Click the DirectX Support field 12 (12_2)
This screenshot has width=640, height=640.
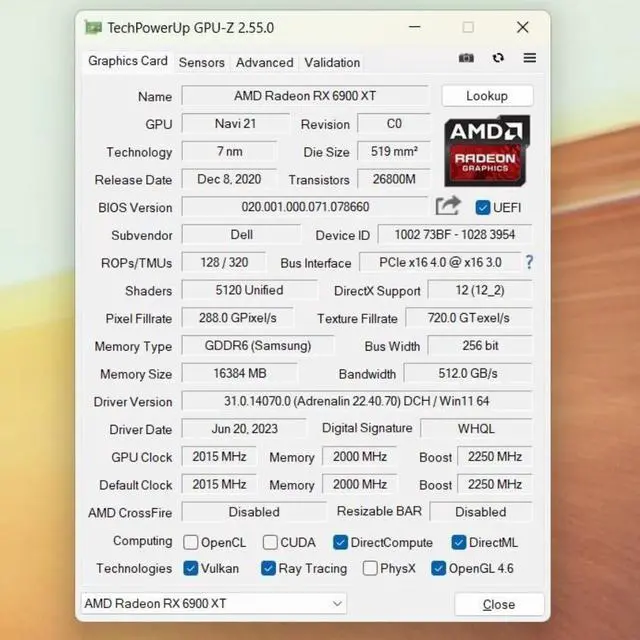coord(480,290)
